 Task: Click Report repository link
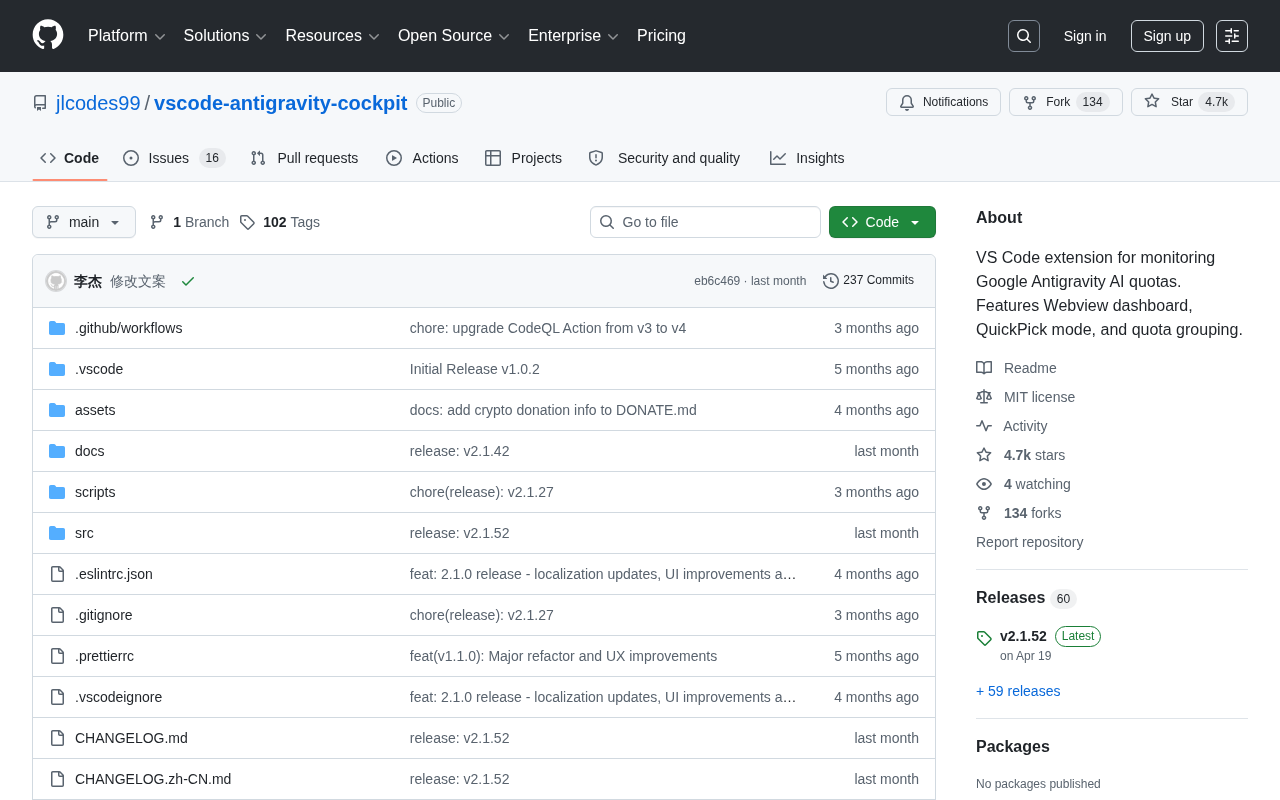click(1029, 542)
